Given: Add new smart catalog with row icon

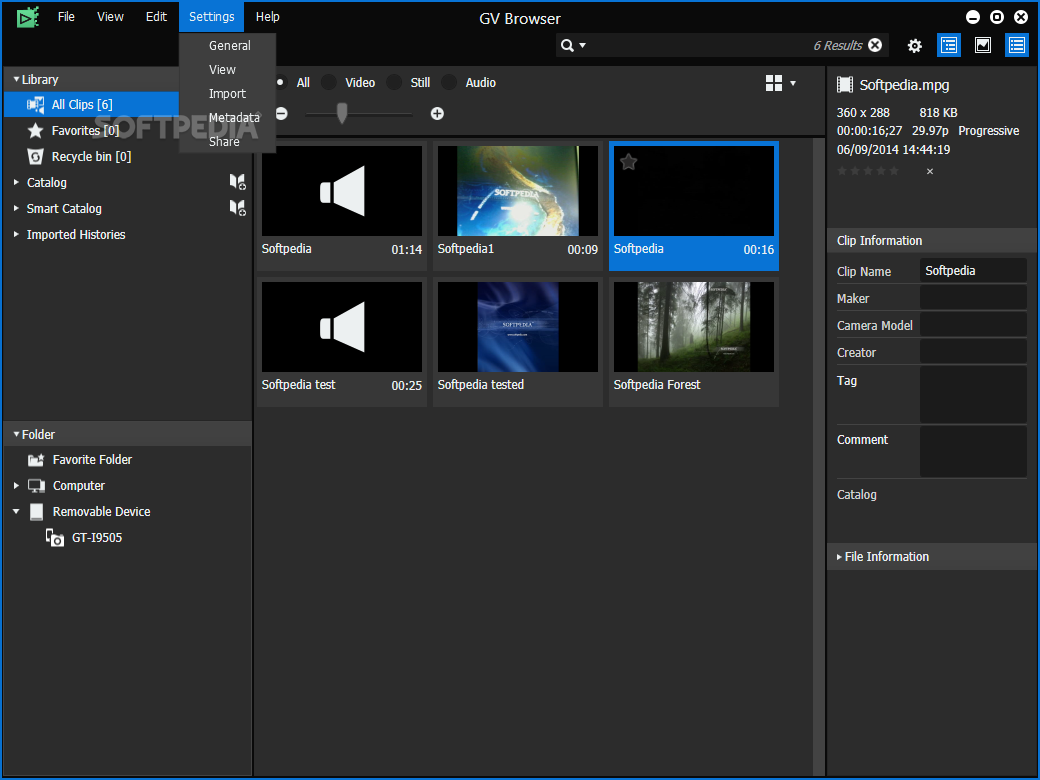Looking at the screenshot, I should 237,208.
